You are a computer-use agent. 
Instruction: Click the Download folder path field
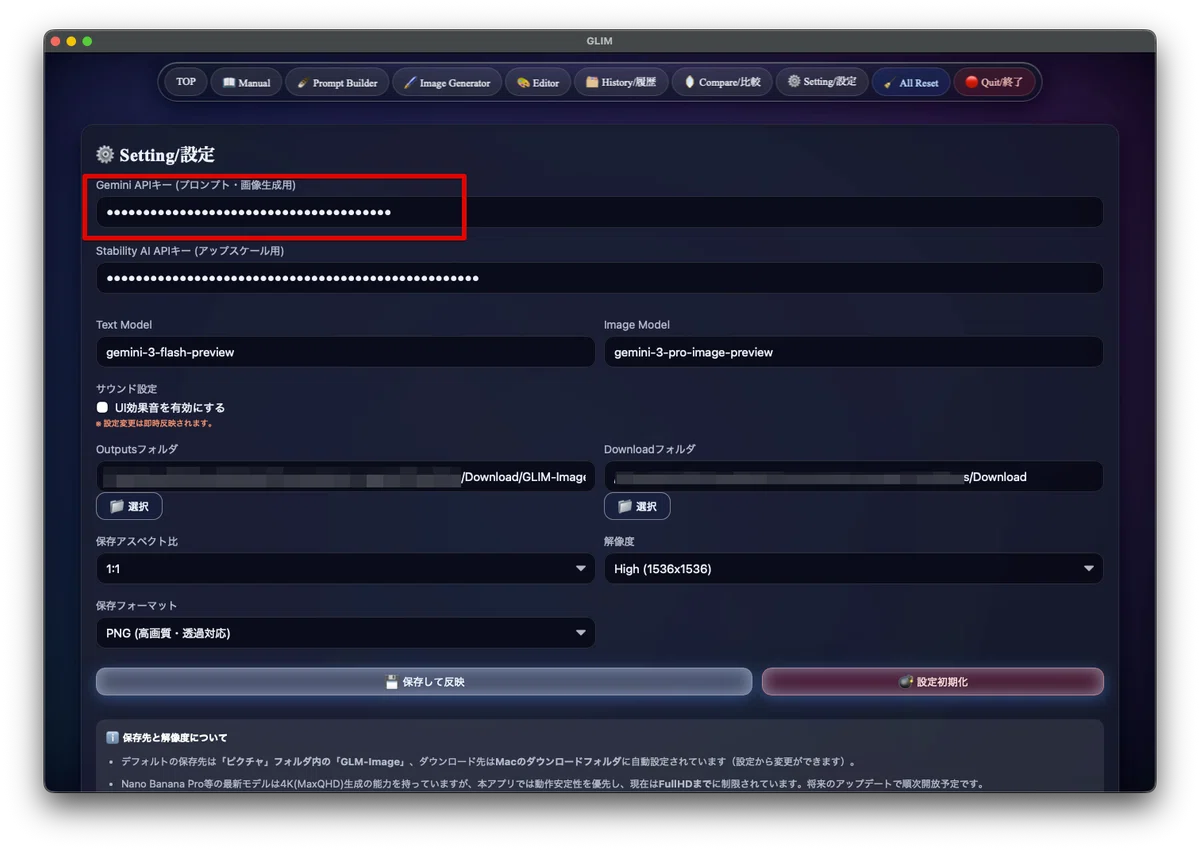pos(853,477)
